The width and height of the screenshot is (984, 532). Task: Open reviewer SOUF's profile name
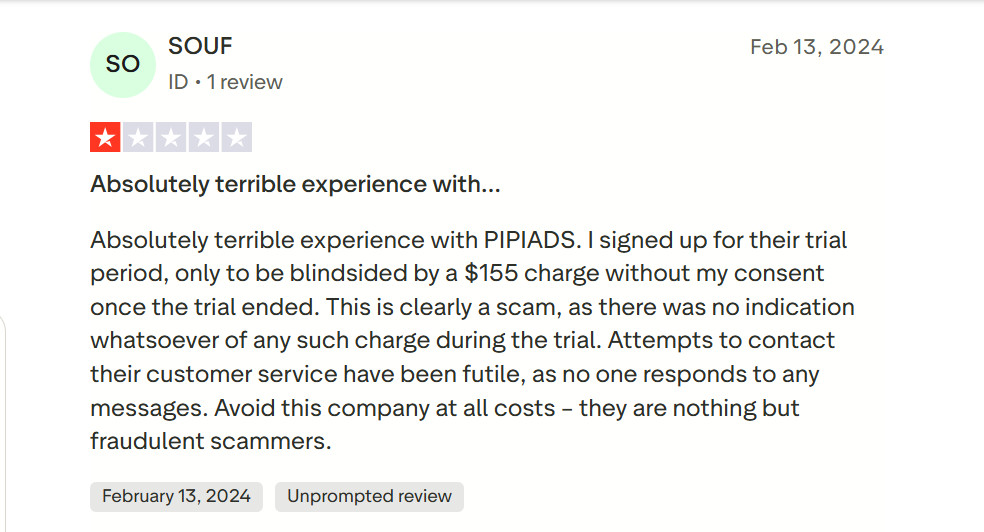(x=200, y=46)
